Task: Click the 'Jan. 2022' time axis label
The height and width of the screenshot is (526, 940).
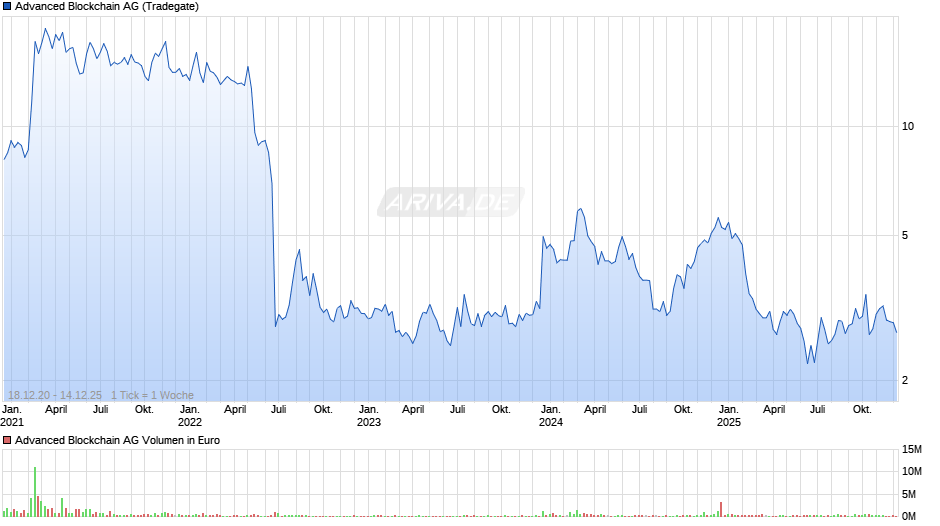Action: click(189, 416)
